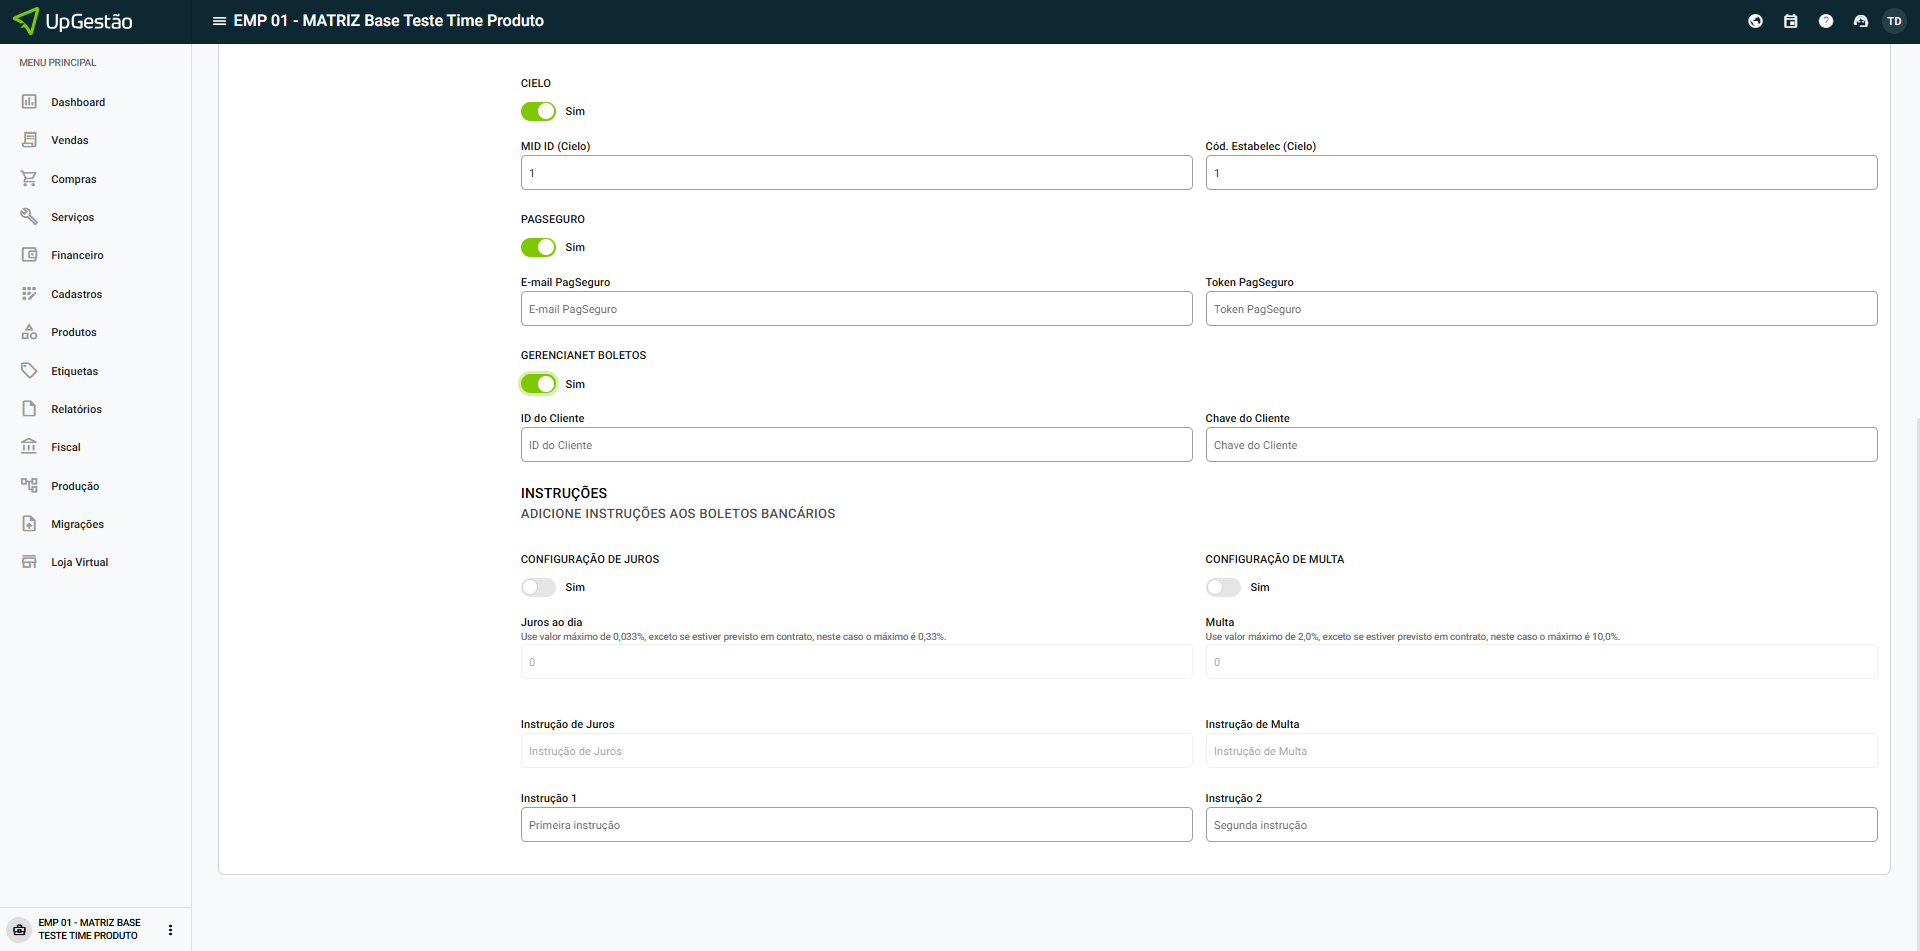Go to Dashboard in the sidebar

point(77,102)
